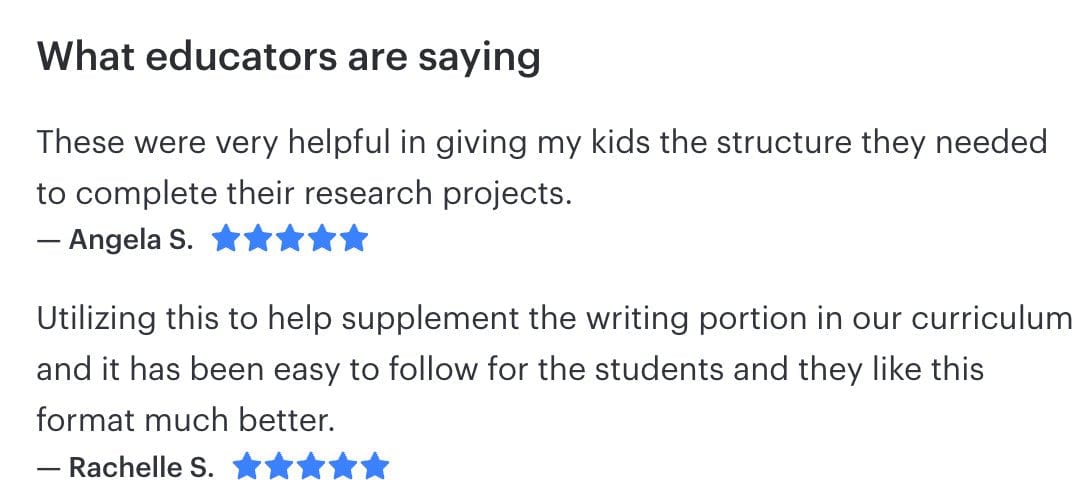Click the "What educators are saying" heading
The height and width of the screenshot is (502, 1092).
point(288,58)
